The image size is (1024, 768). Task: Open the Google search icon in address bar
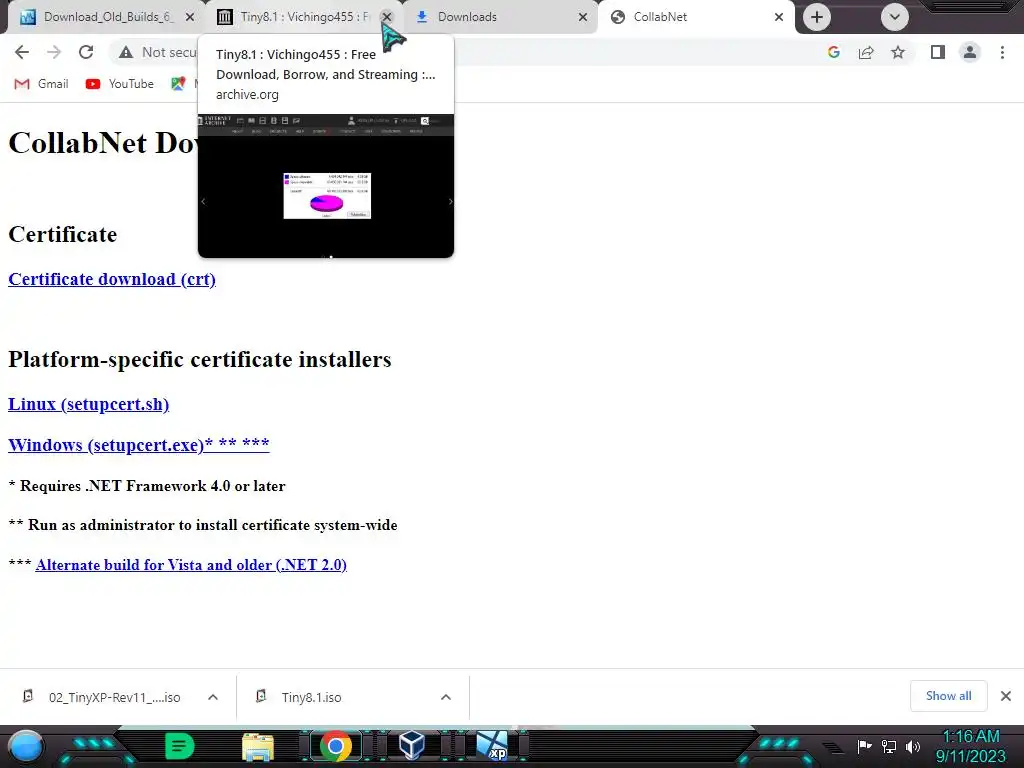point(833,52)
